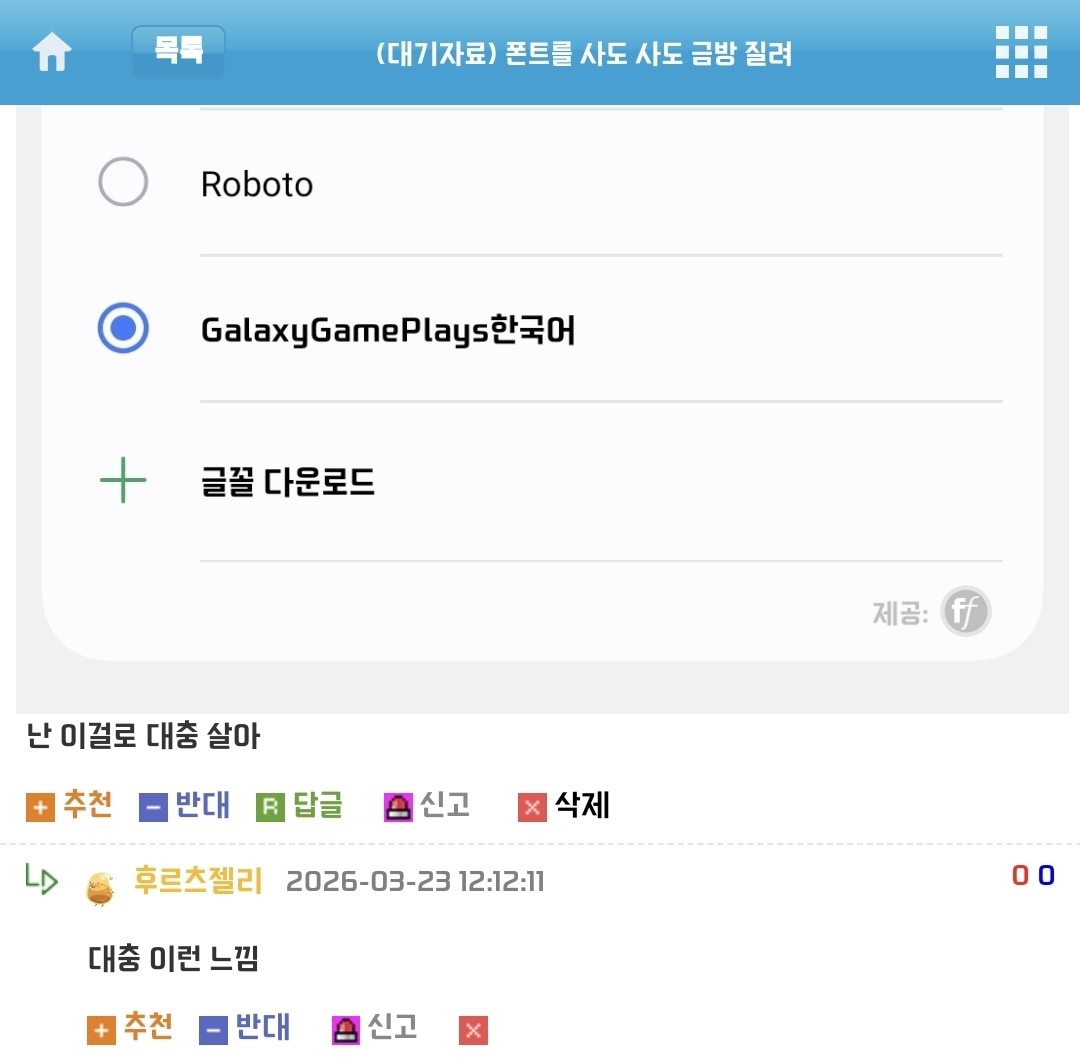Report 후르츠젤리's reply with 신고
Viewport: 1080px width, 1062px height.
(392, 1027)
